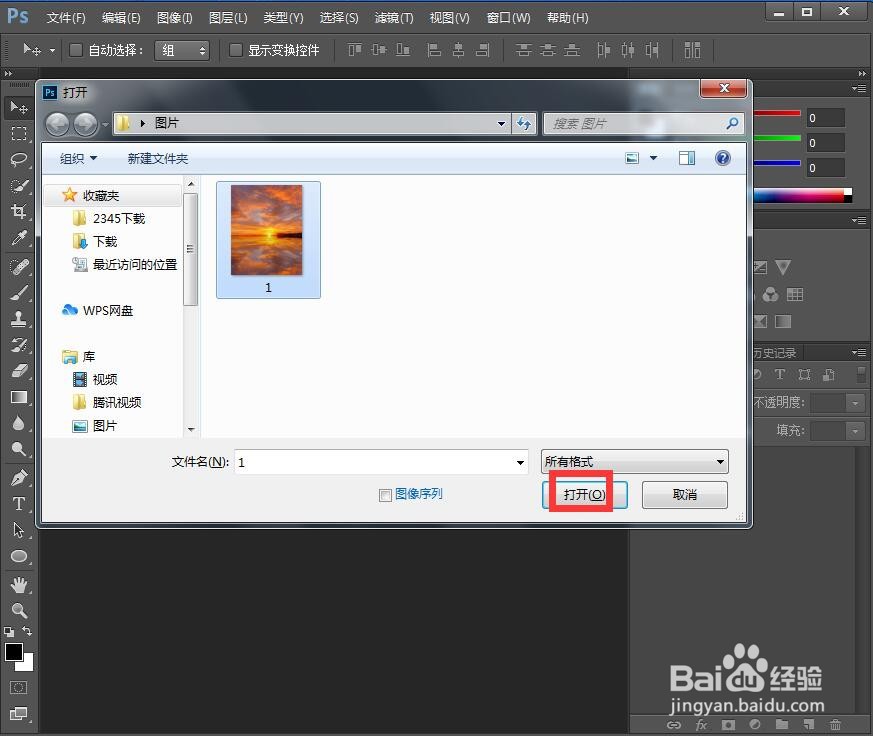Click the 新建文件夹 button
This screenshot has height=736, width=873.
[158, 159]
